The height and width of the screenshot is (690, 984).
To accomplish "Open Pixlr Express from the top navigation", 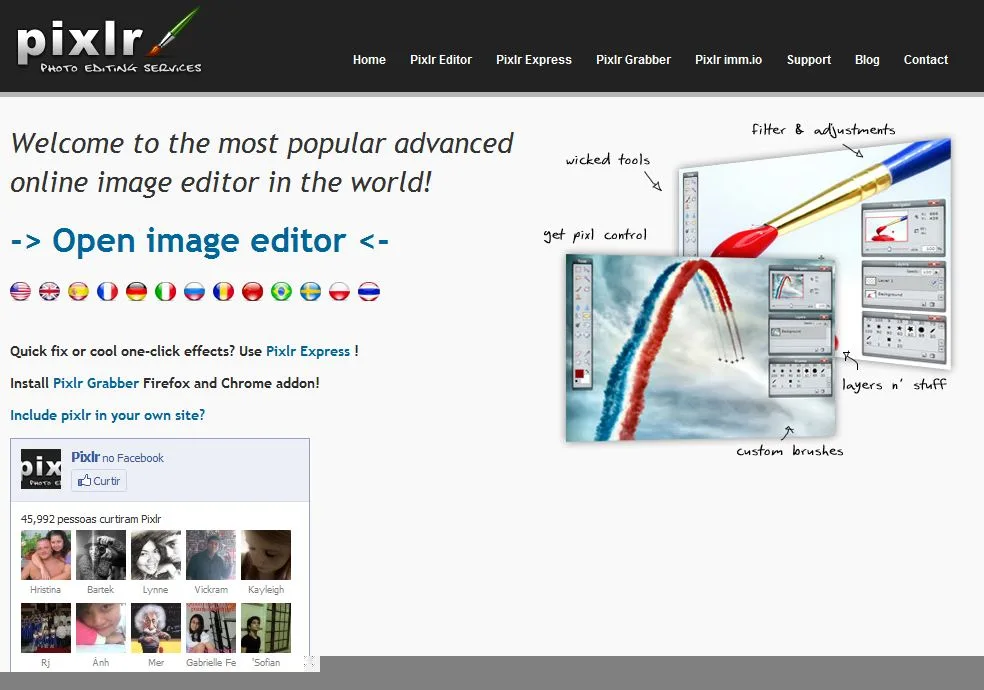I will click(x=533, y=60).
